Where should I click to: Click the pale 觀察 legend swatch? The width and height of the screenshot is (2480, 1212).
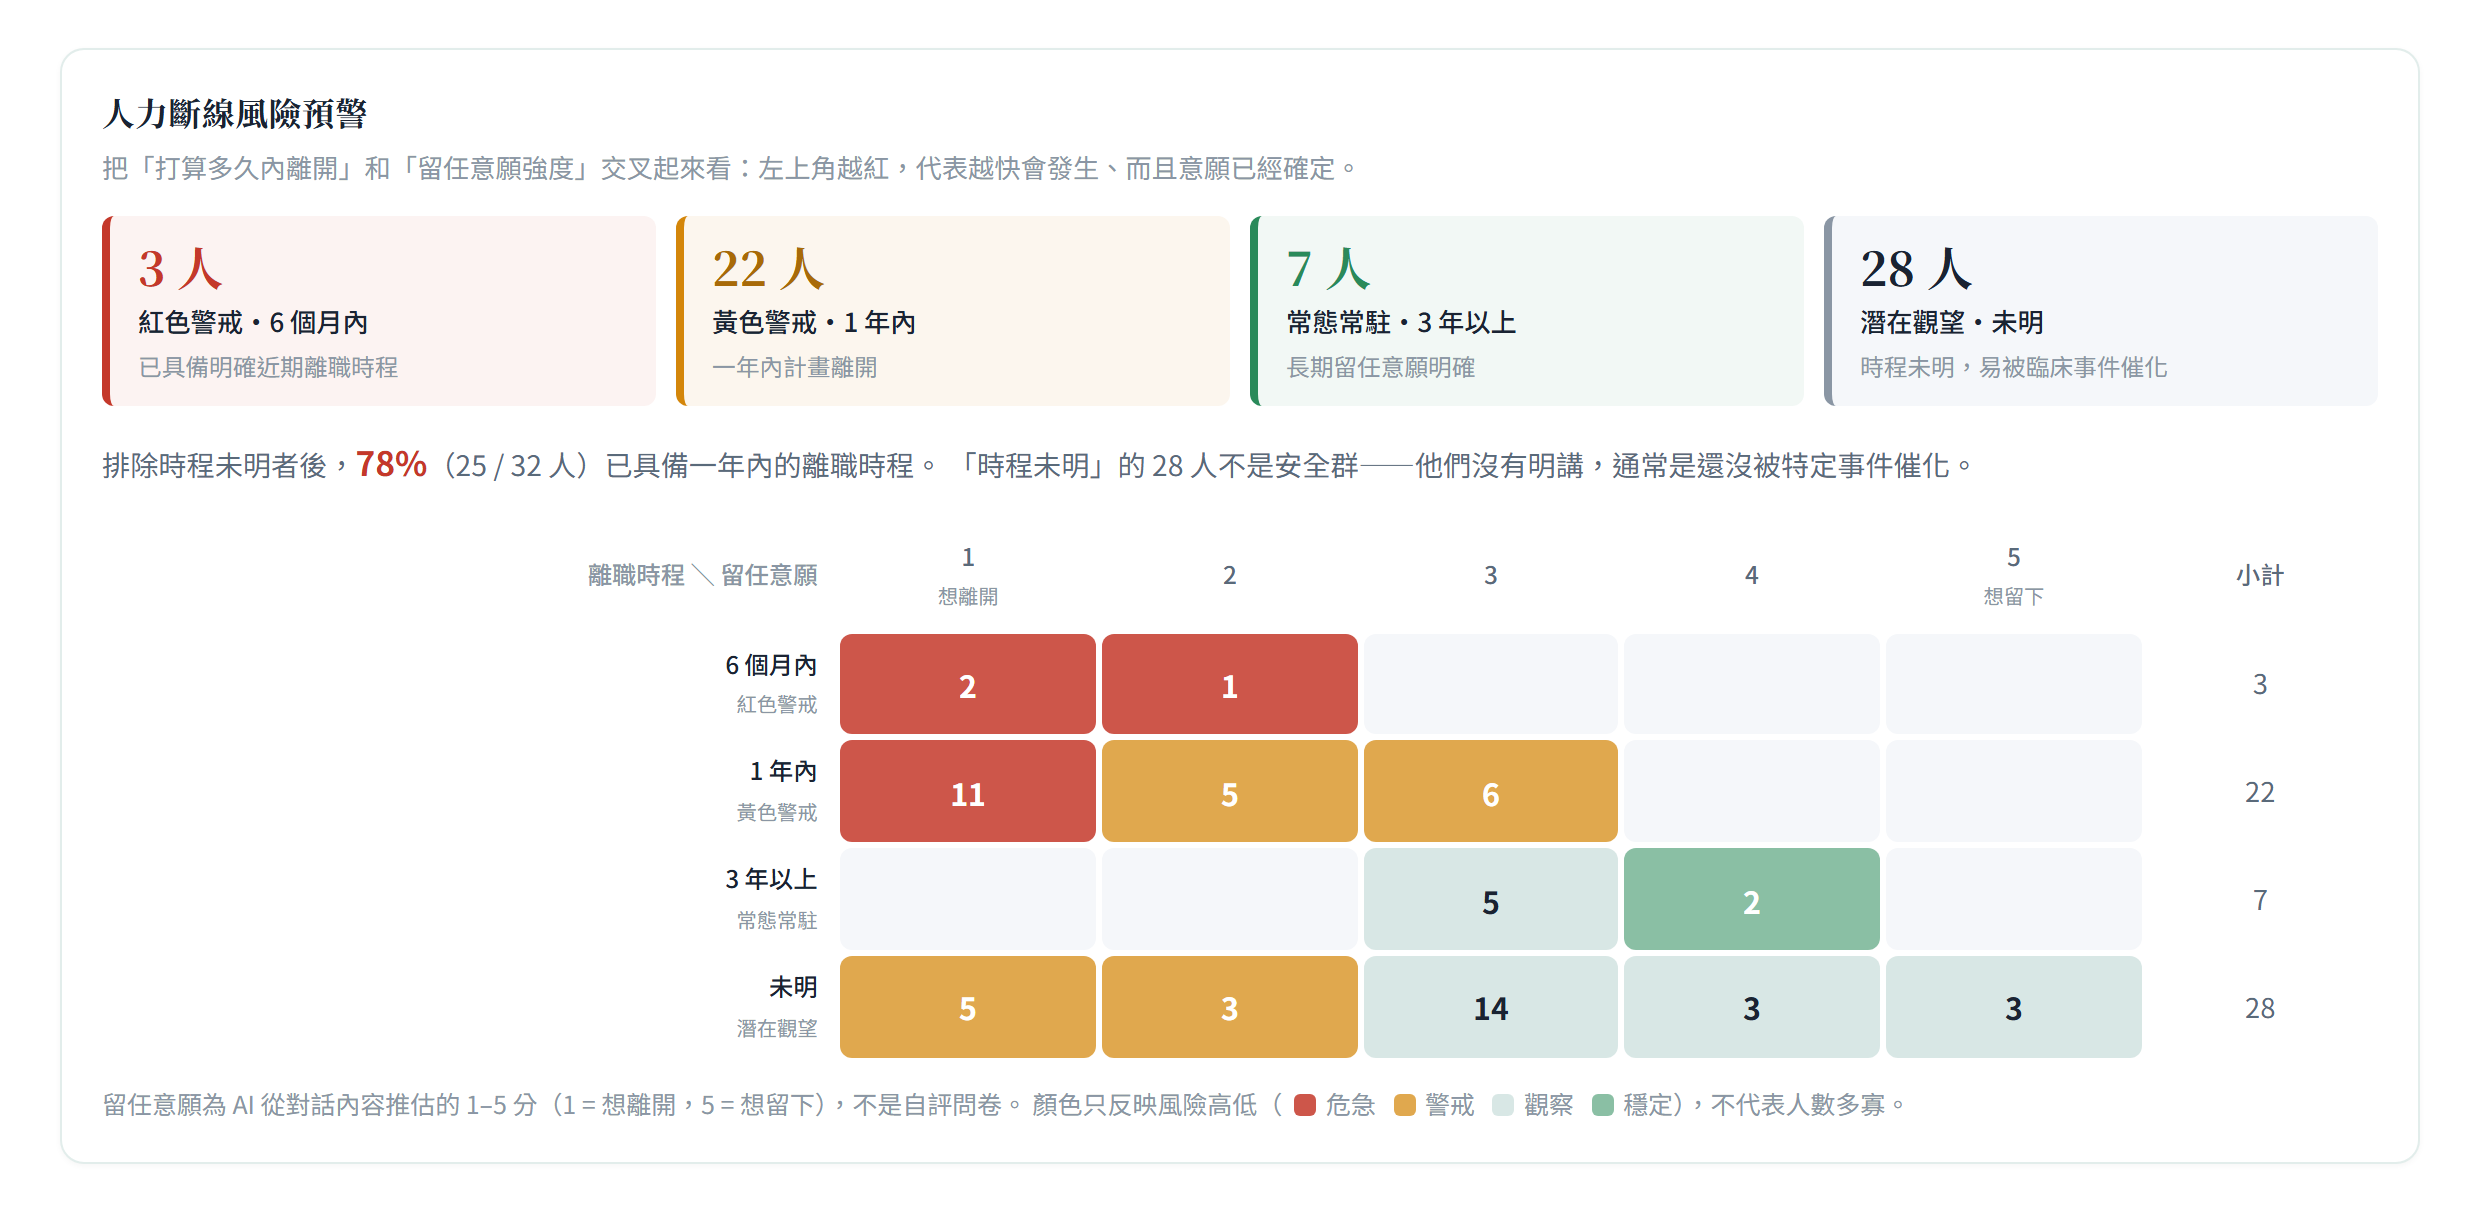coord(1503,1105)
